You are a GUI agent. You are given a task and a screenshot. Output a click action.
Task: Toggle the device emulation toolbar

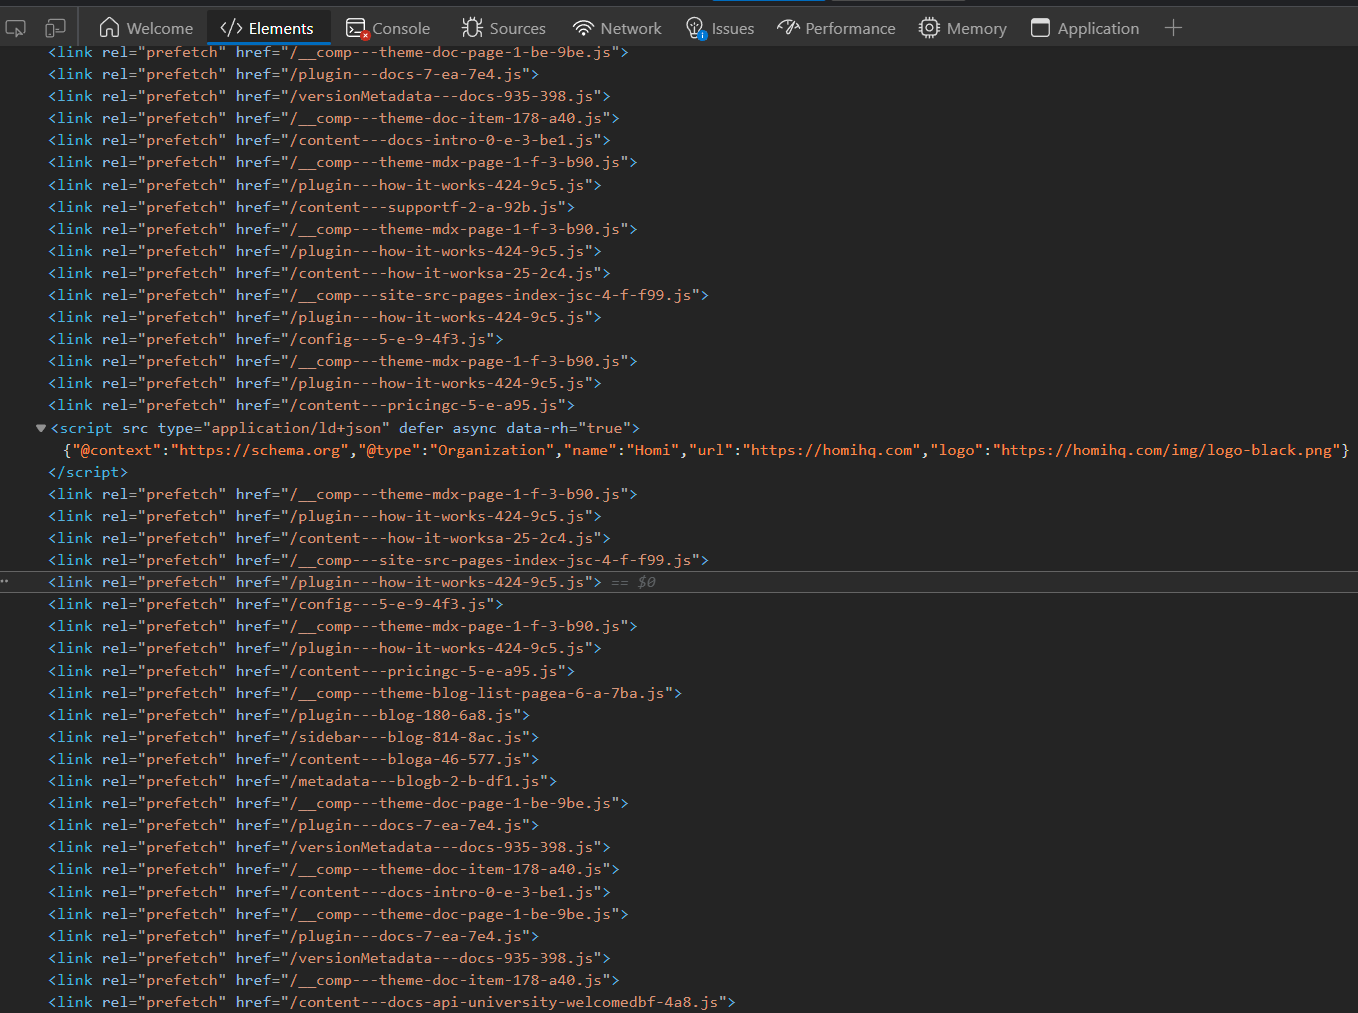pos(55,28)
